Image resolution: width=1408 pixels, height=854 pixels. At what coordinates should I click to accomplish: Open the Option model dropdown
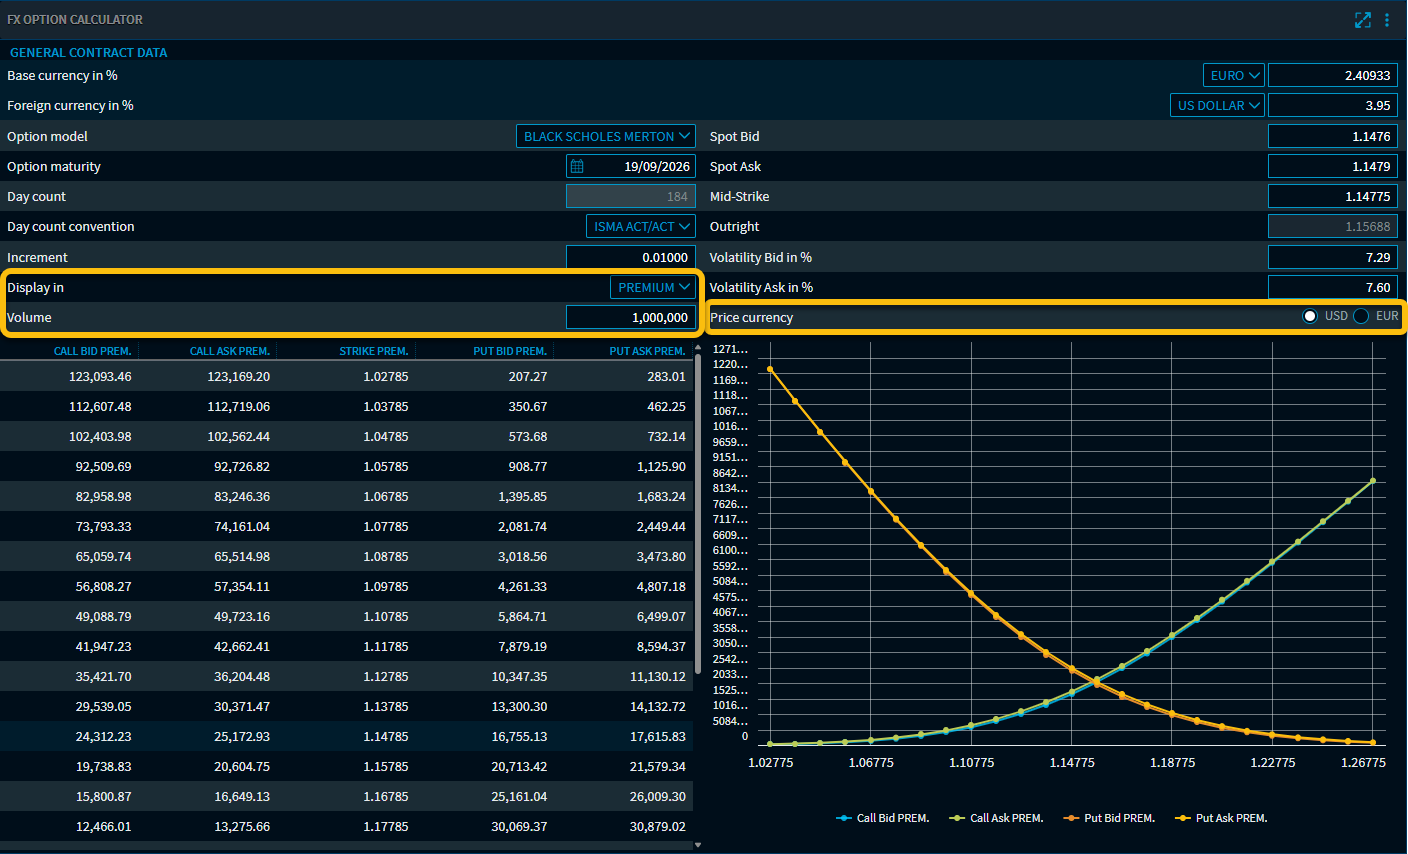point(605,135)
